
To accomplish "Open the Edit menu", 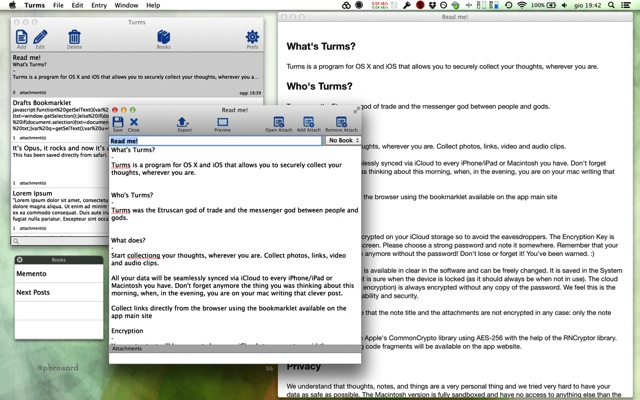I will pos(77,5).
